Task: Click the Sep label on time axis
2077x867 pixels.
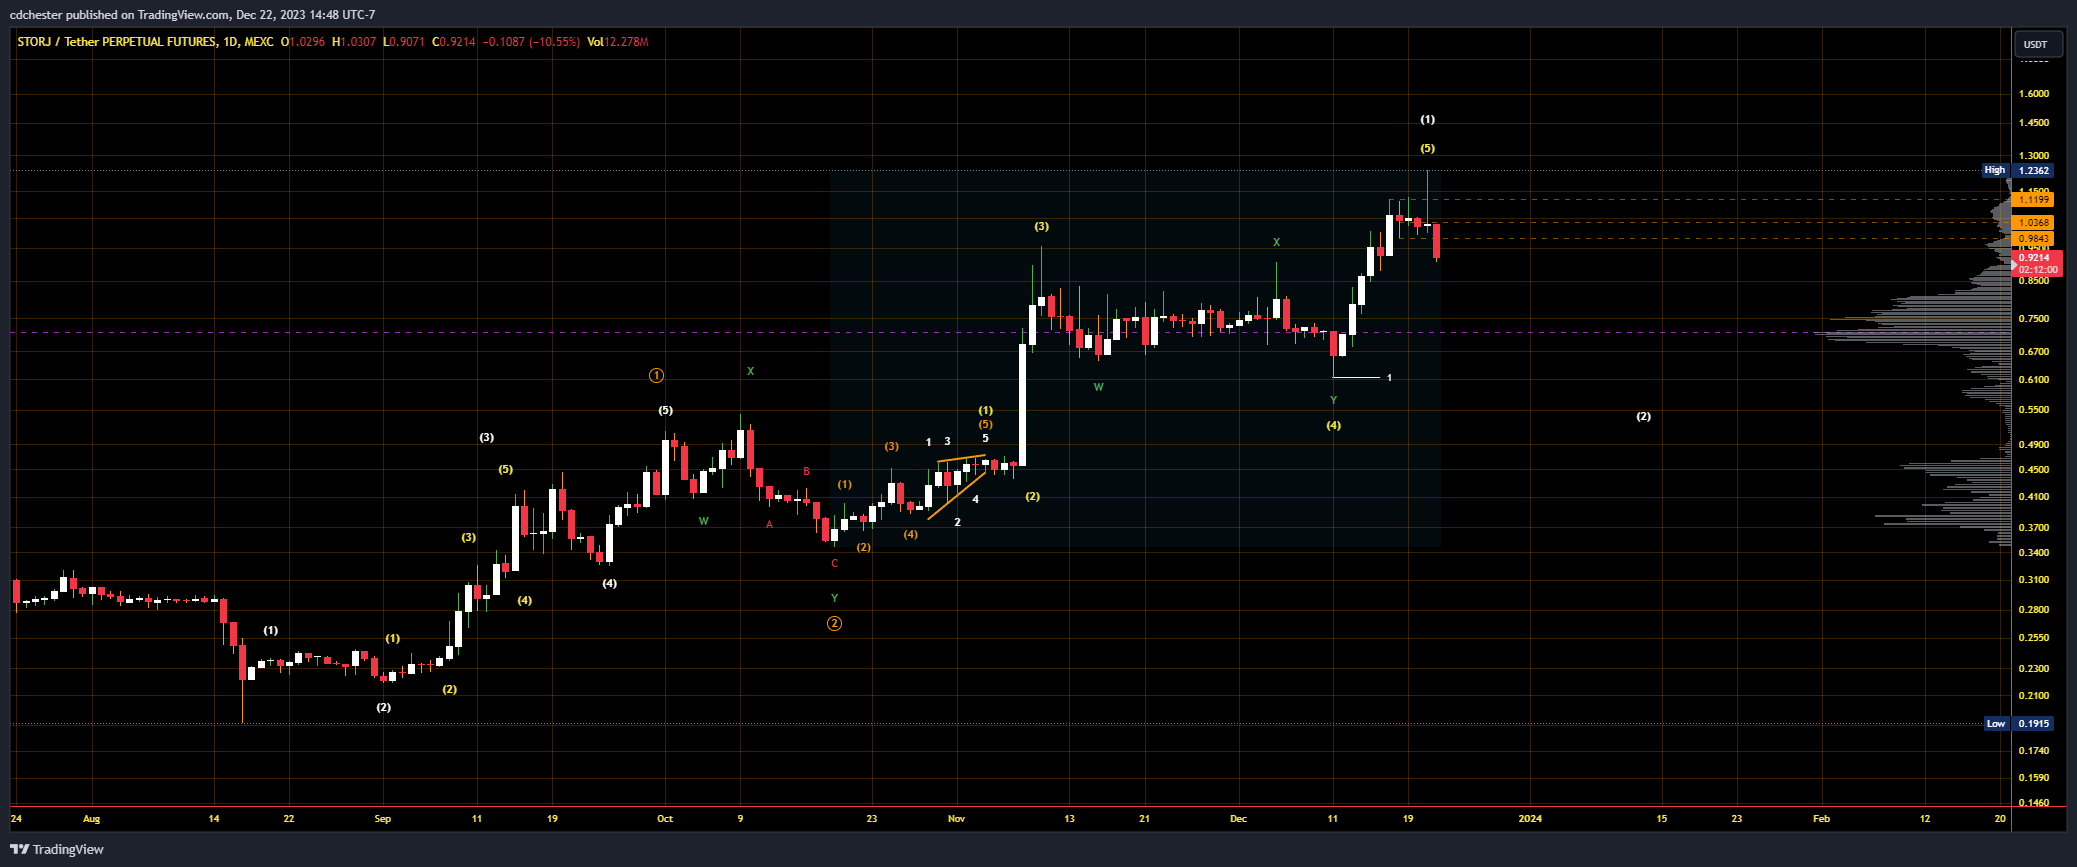Action: pyautogui.click(x=383, y=819)
